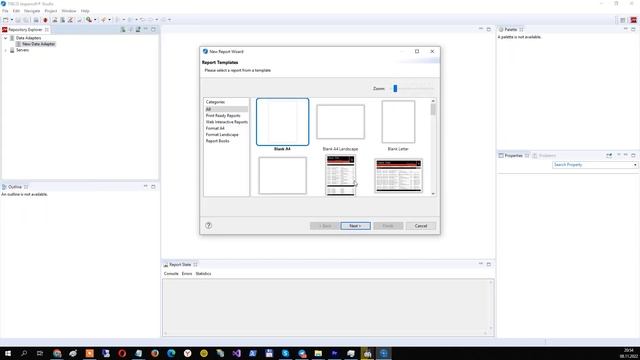Select Print Ready Reports category
Viewport: 640px width, 360px height.
pyautogui.click(x=223, y=116)
